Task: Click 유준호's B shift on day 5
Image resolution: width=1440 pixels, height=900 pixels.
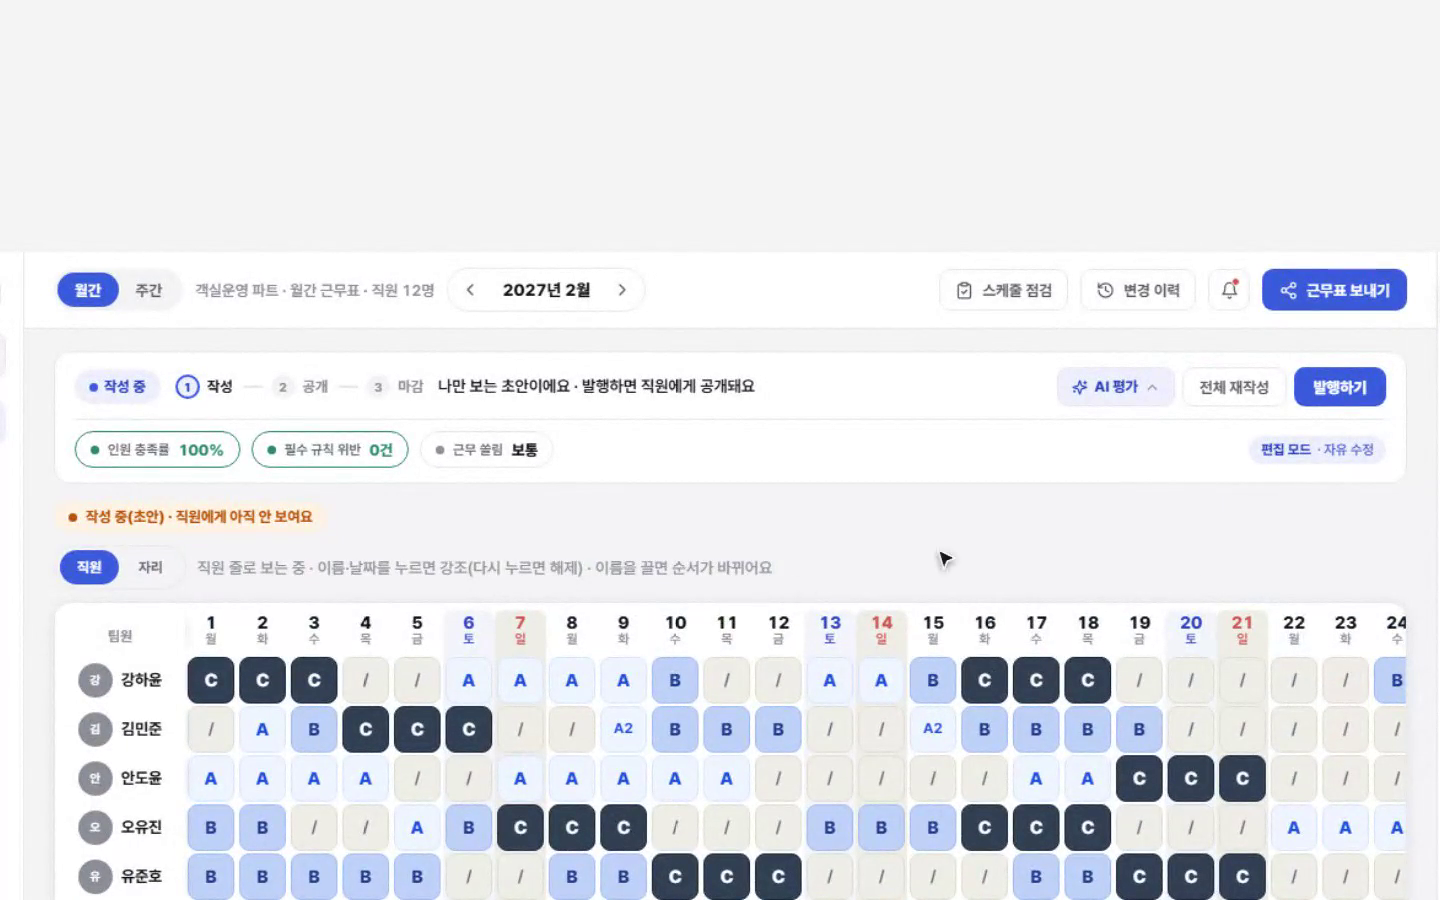Action: (x=417, y=876)
